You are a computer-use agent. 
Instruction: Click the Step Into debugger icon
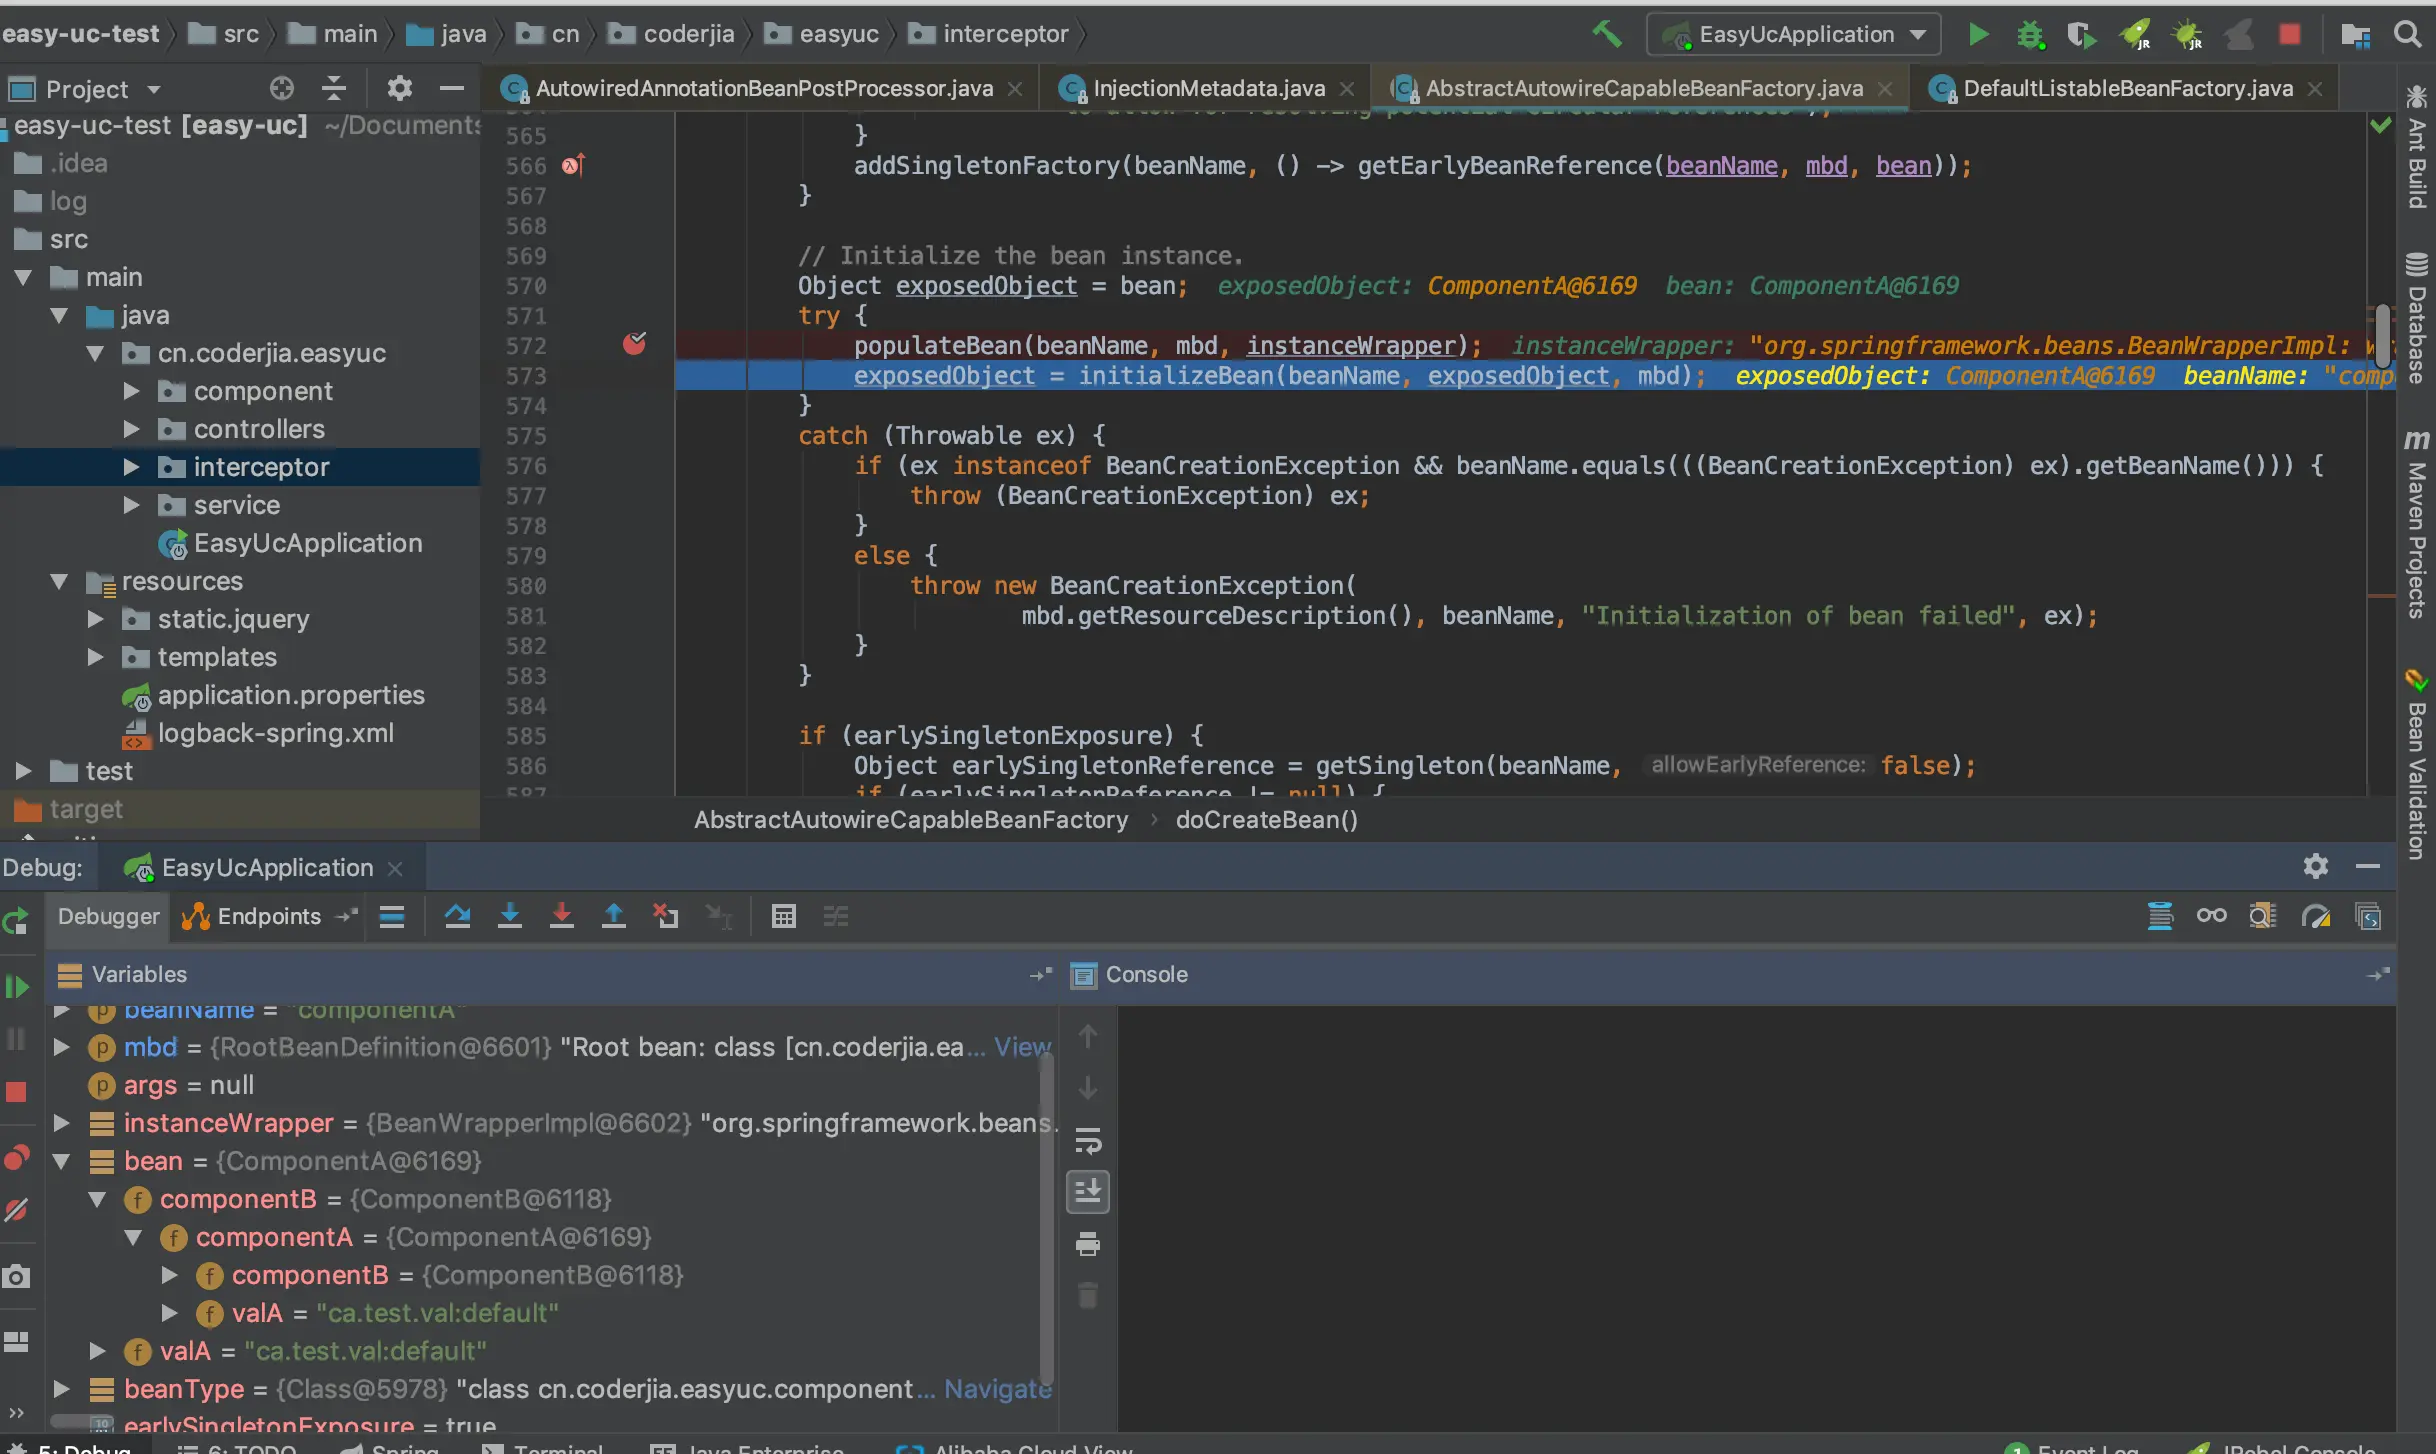pyautogui.click(x=510, y=916)
